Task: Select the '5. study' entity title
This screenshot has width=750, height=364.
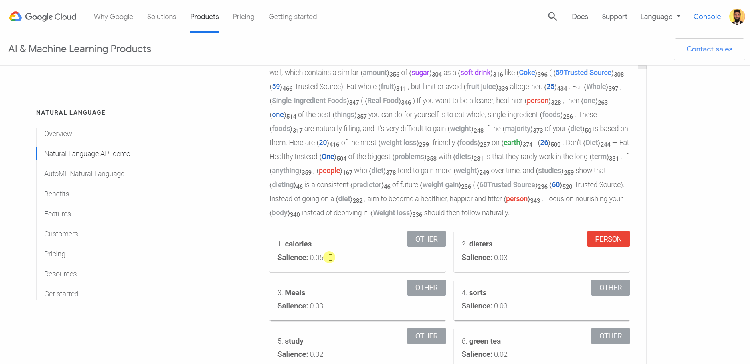Action: [290, 342]
